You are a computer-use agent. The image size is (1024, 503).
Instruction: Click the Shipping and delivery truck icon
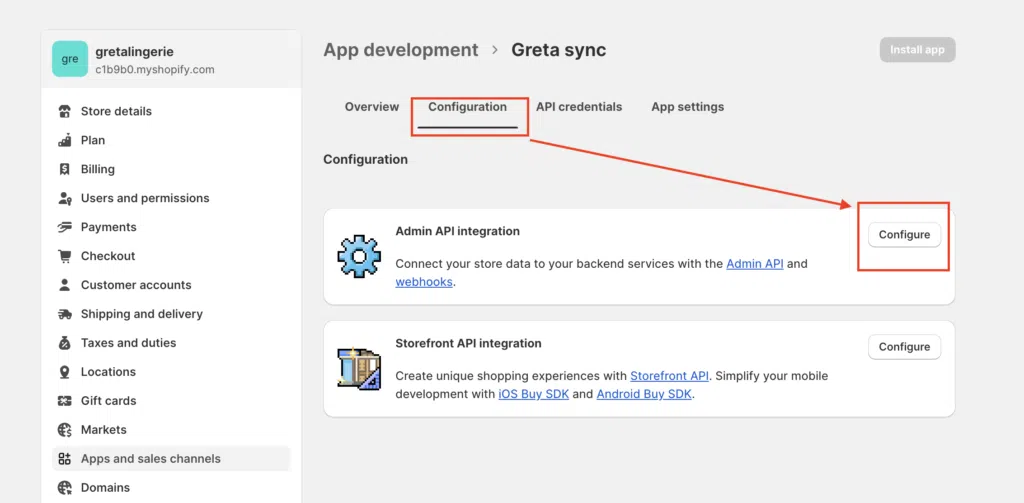tap(65, 314)
